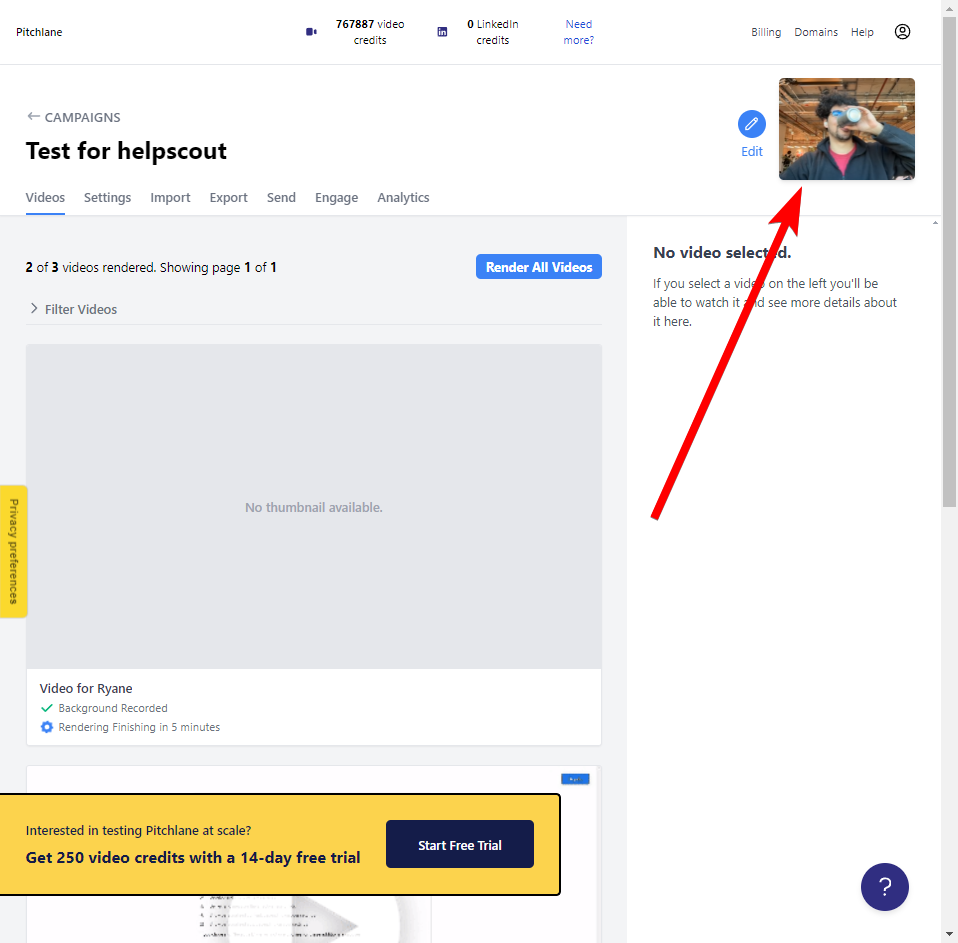Click the page vertical scrollbar thumb
The image size is (958, 943).
click(x=949, y=261)
